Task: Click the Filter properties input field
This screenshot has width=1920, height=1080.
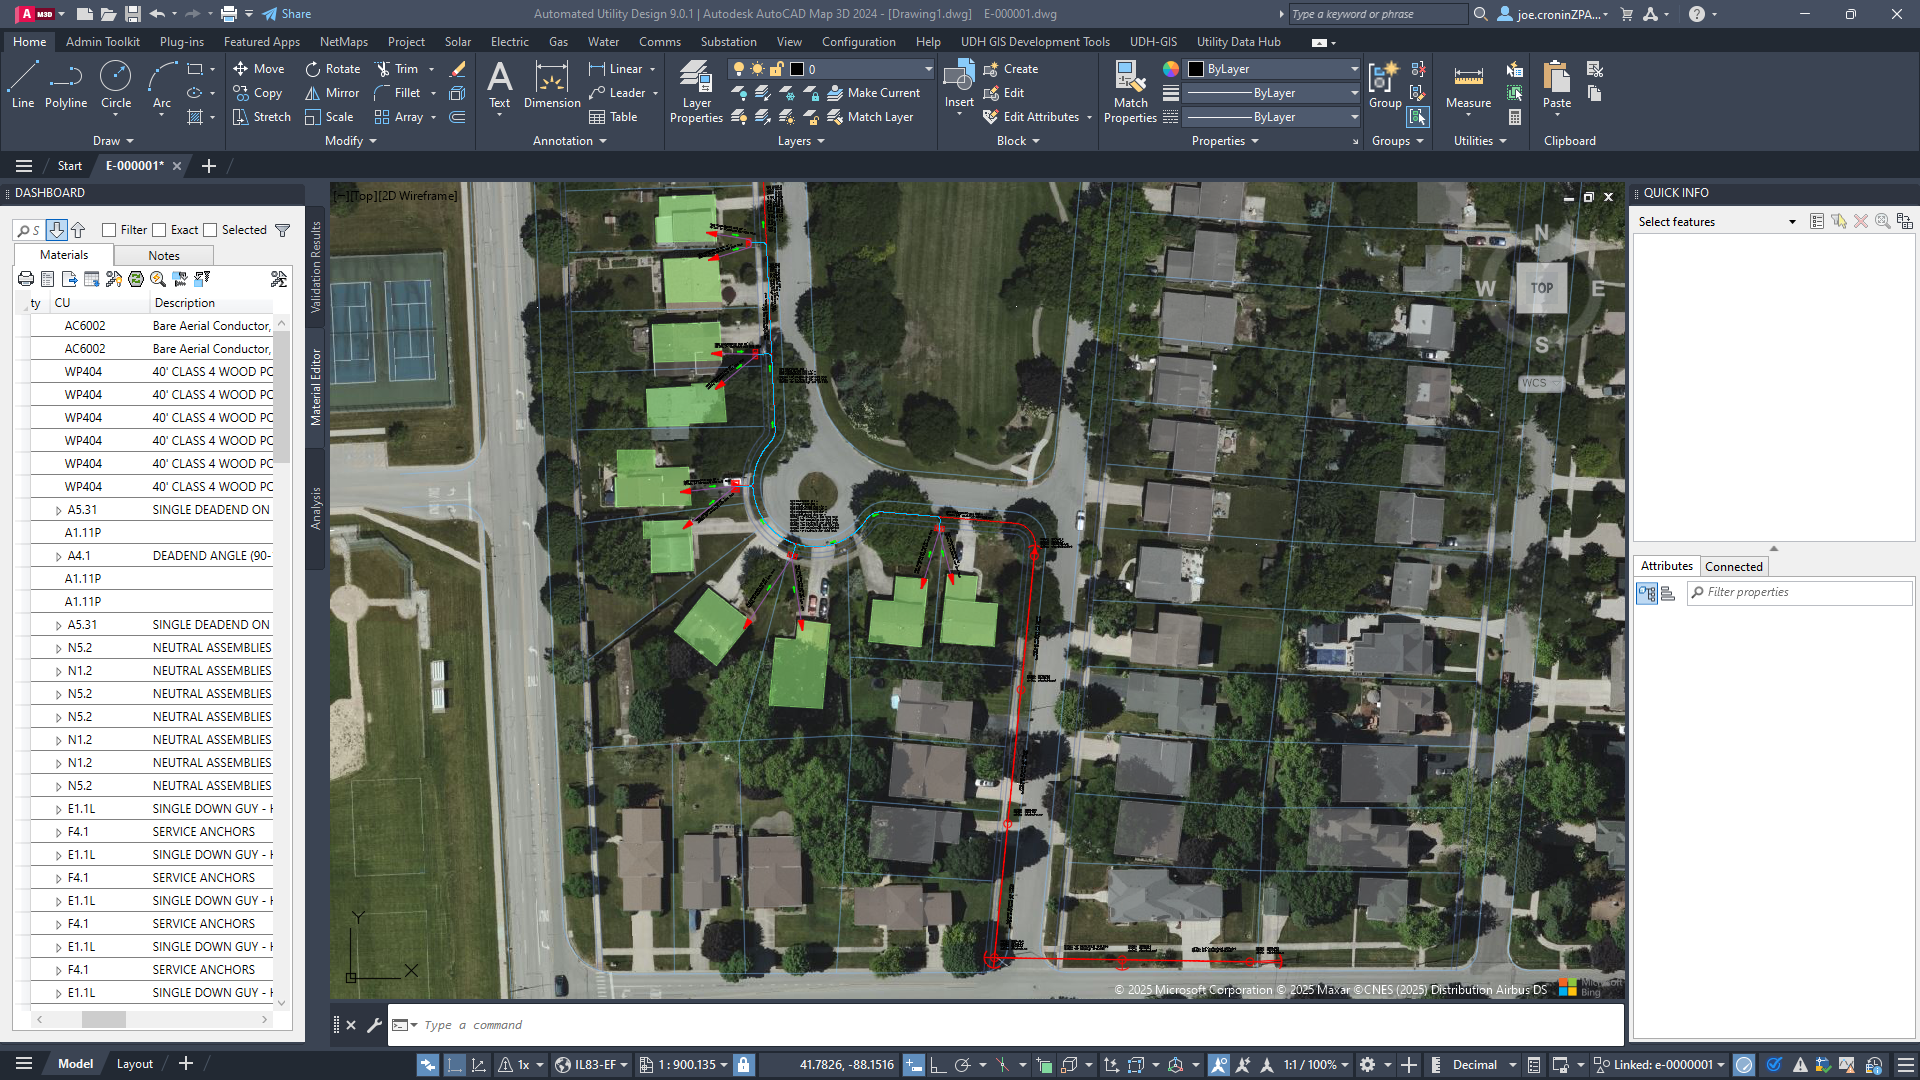Action: (1800, 593)
